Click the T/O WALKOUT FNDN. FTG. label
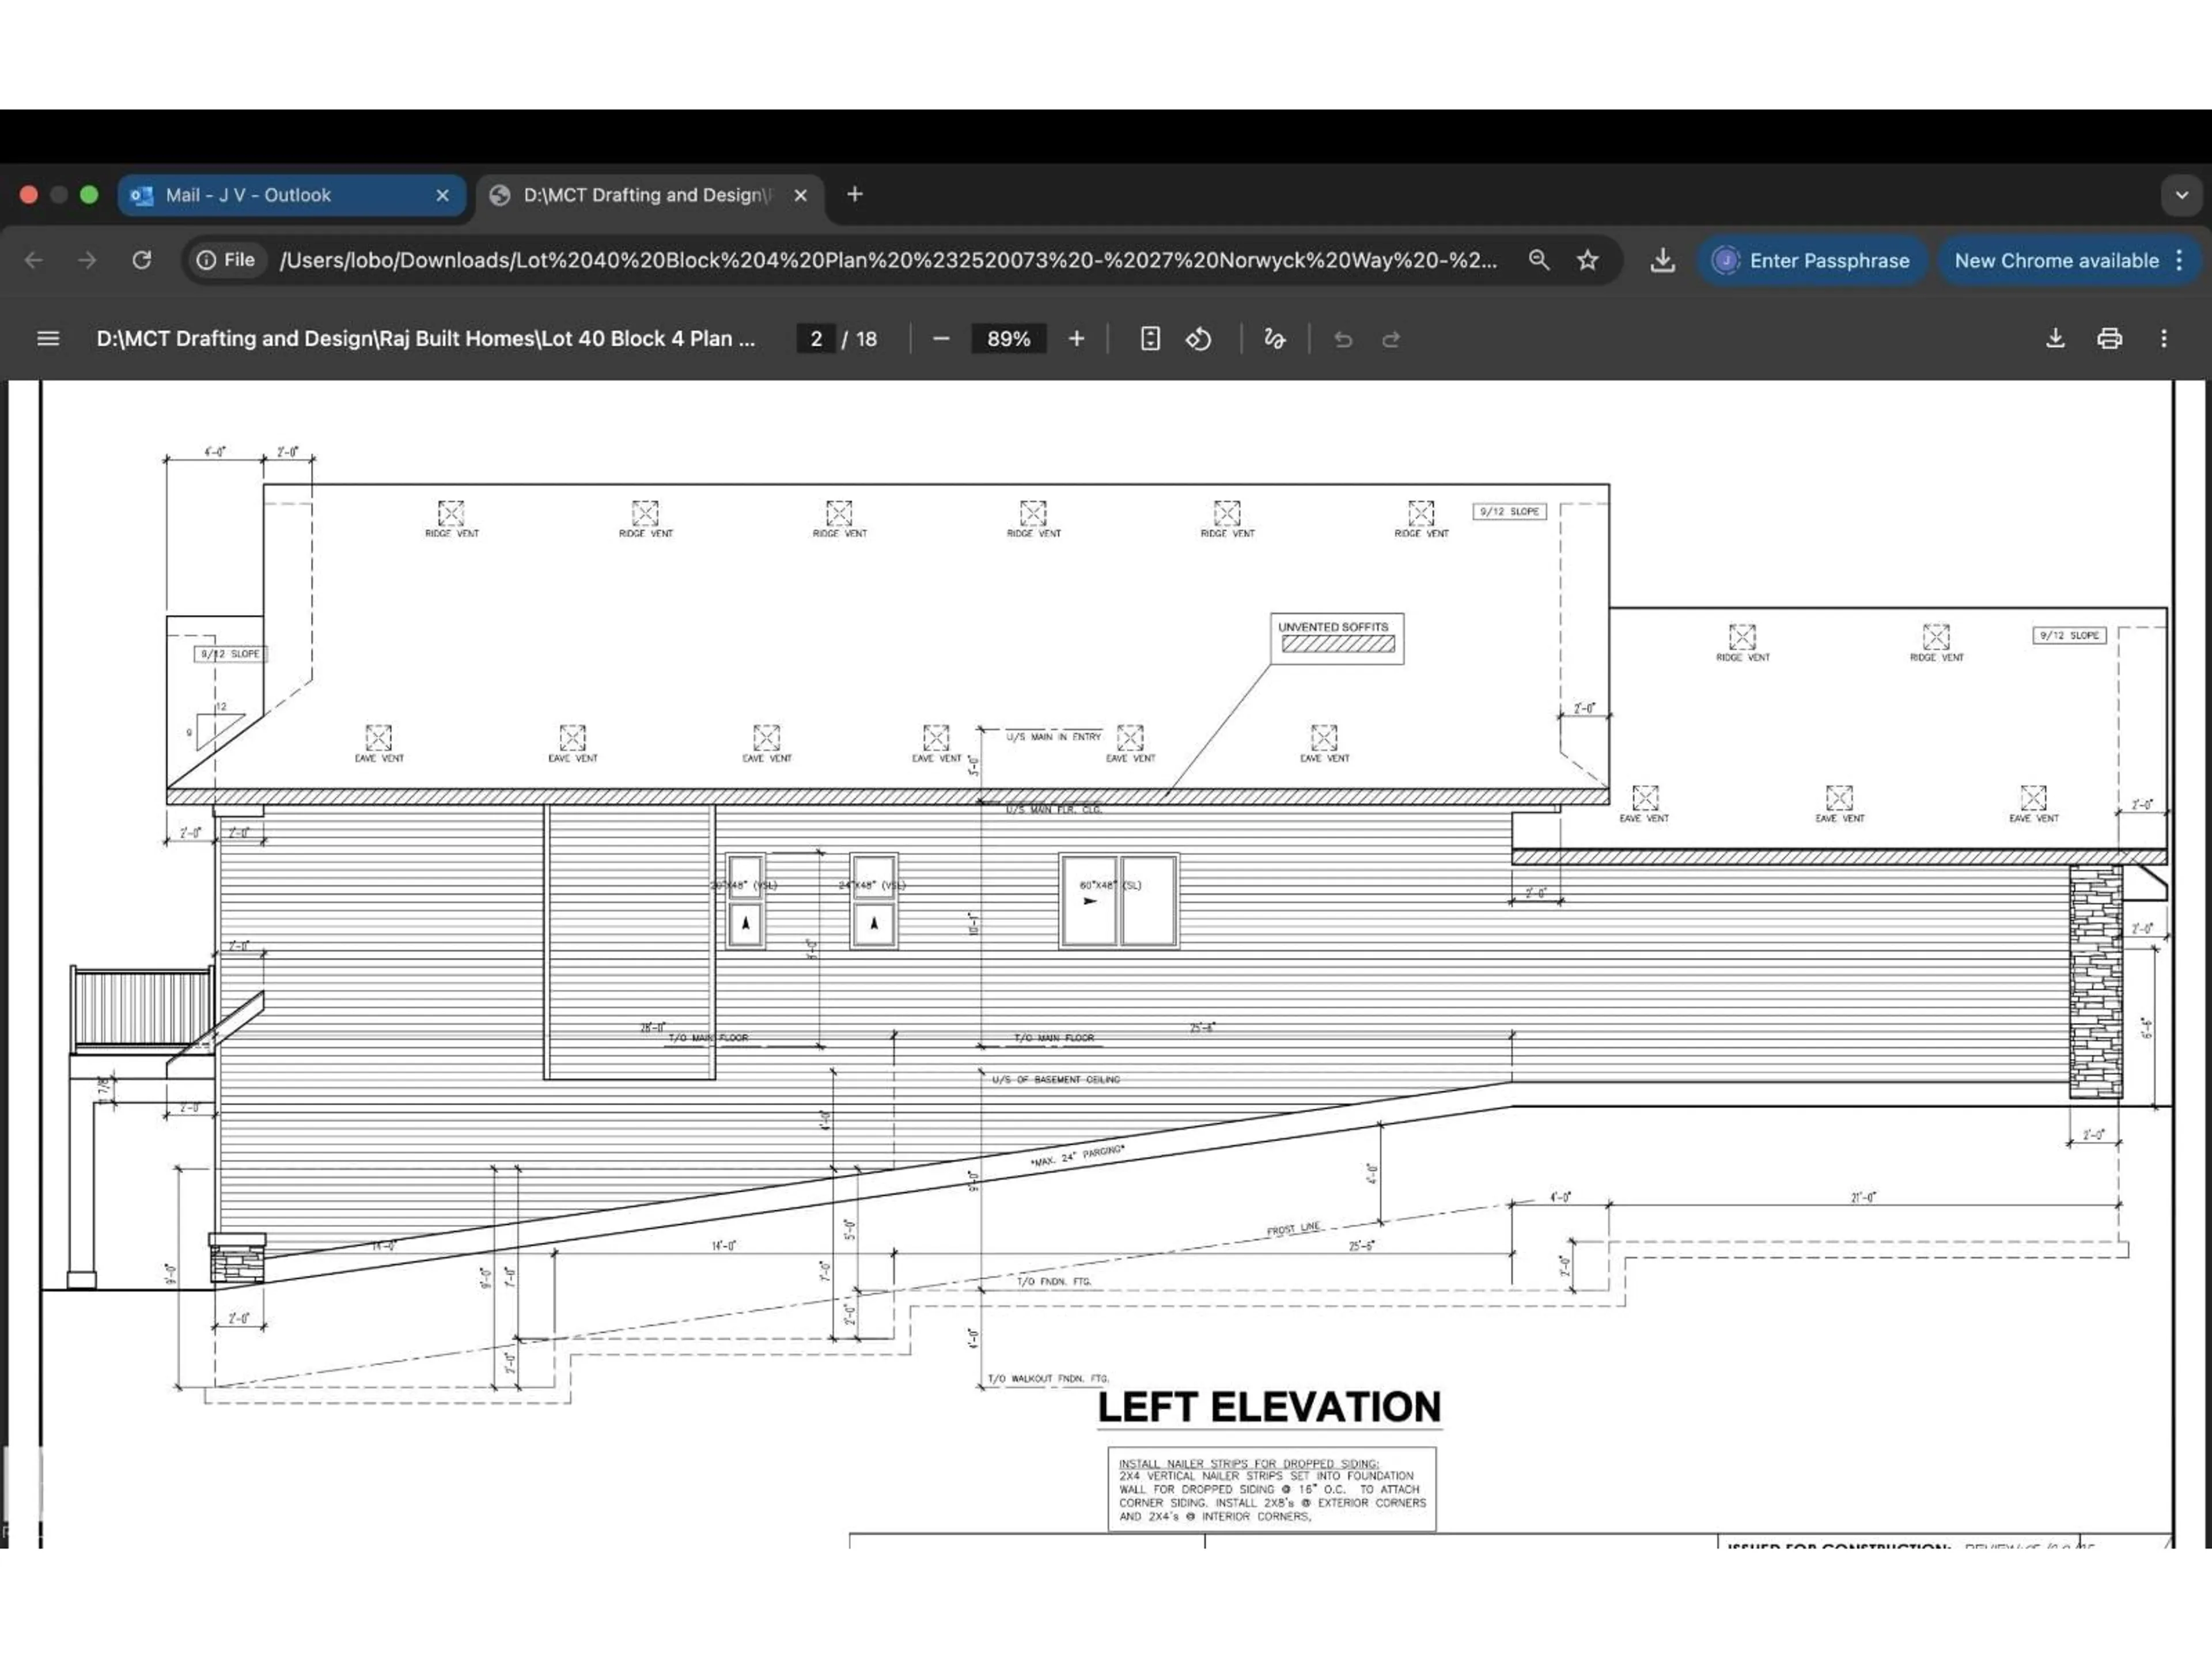The image size is (2212, 1659). coord(1048,1378)
